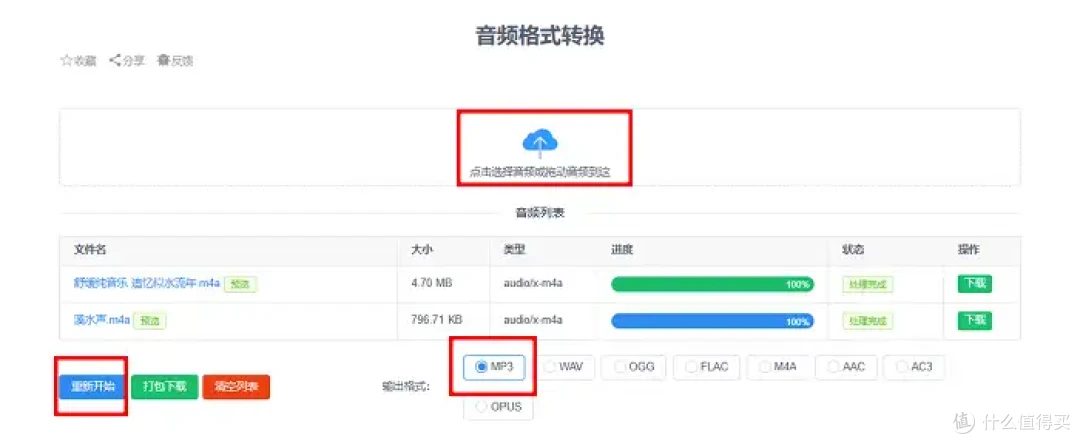Click the 音频列表 section heading
The width and height of the screenshot is (1080, 444).
click(540, 213)
